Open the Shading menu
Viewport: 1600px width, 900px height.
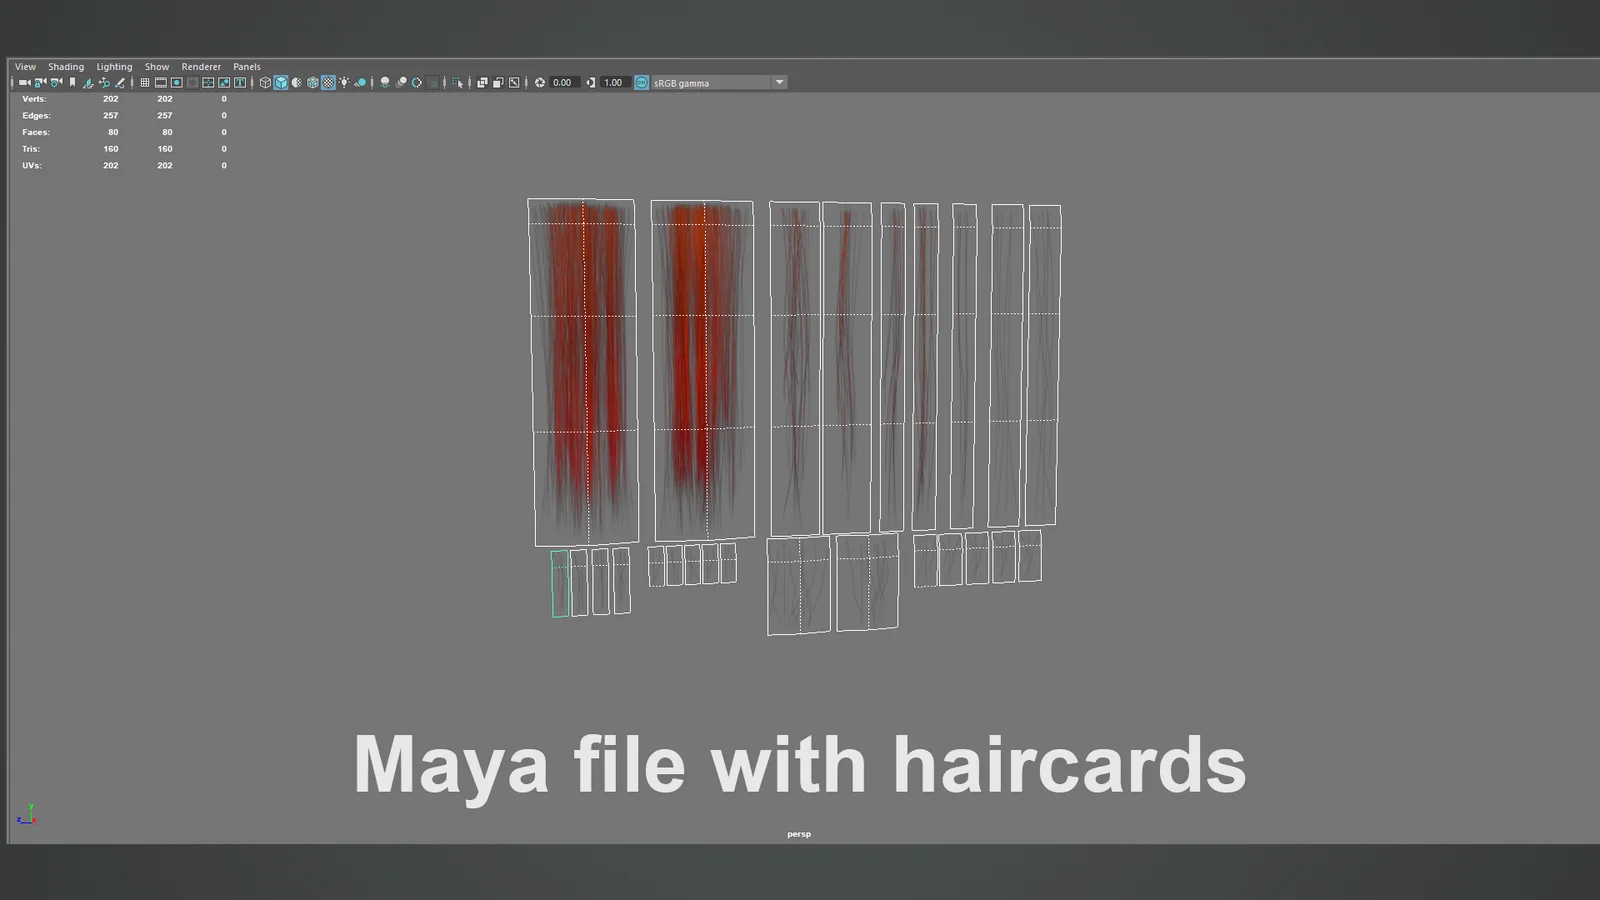coord(66,66)
